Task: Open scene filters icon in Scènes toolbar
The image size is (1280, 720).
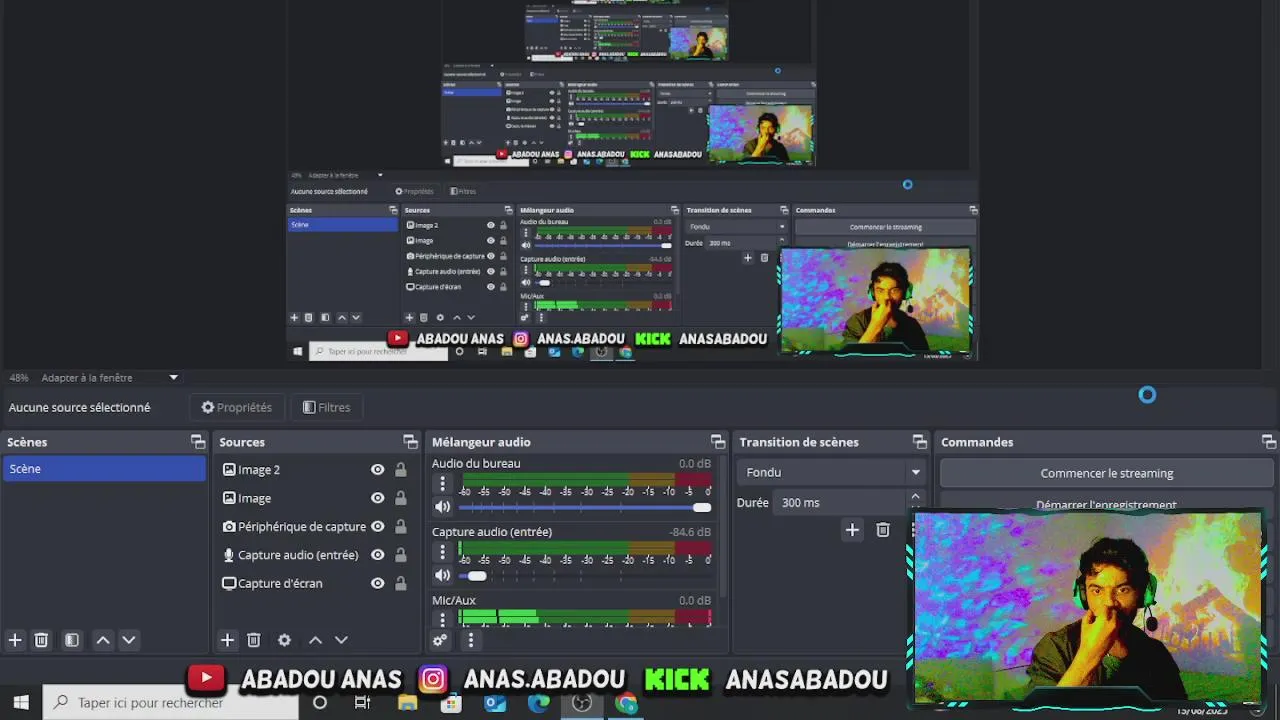Action: click(x=72, y=640)
